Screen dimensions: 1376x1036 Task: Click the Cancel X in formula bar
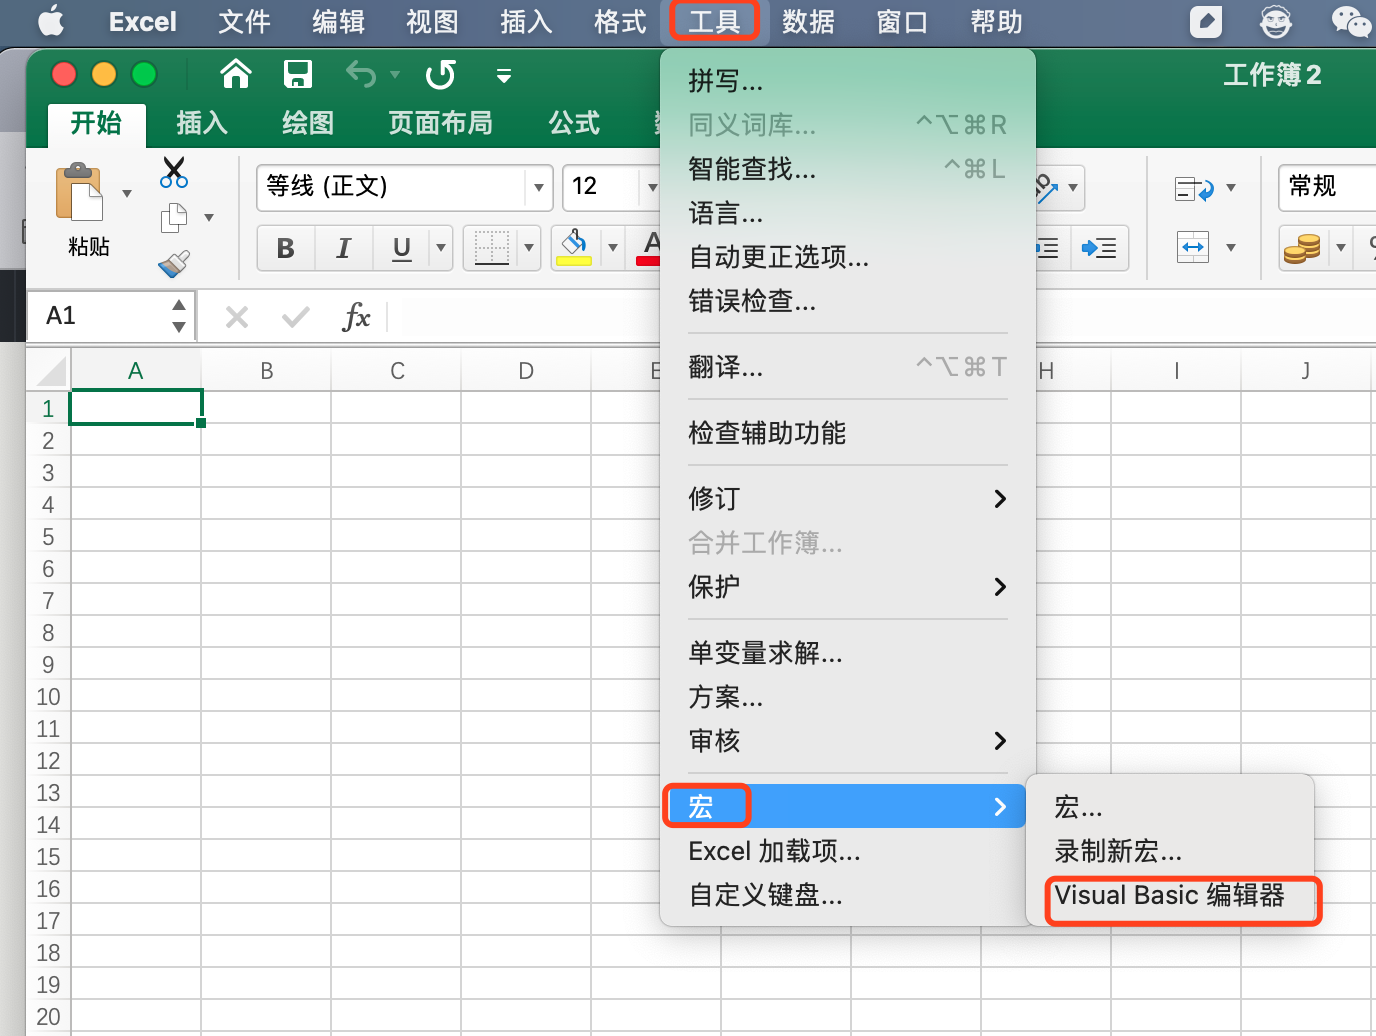(237, 317)
